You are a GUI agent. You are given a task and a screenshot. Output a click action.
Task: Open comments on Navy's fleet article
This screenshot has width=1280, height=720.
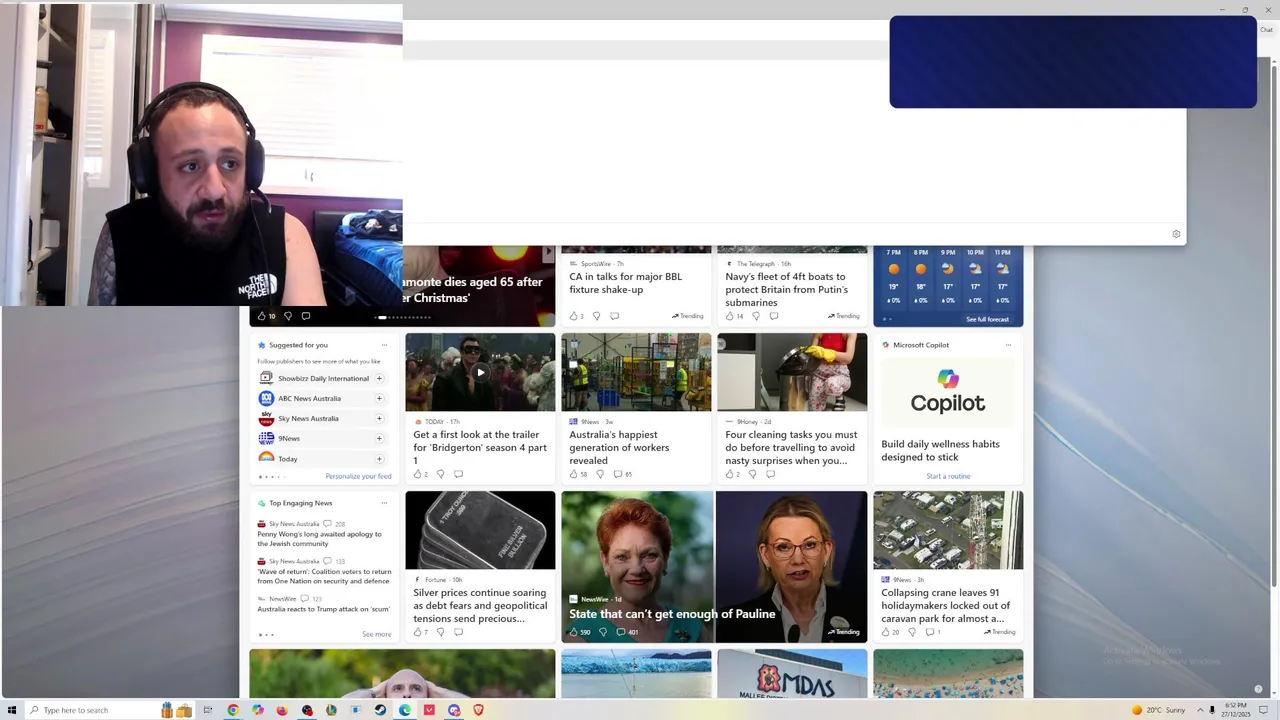(773, 316)
